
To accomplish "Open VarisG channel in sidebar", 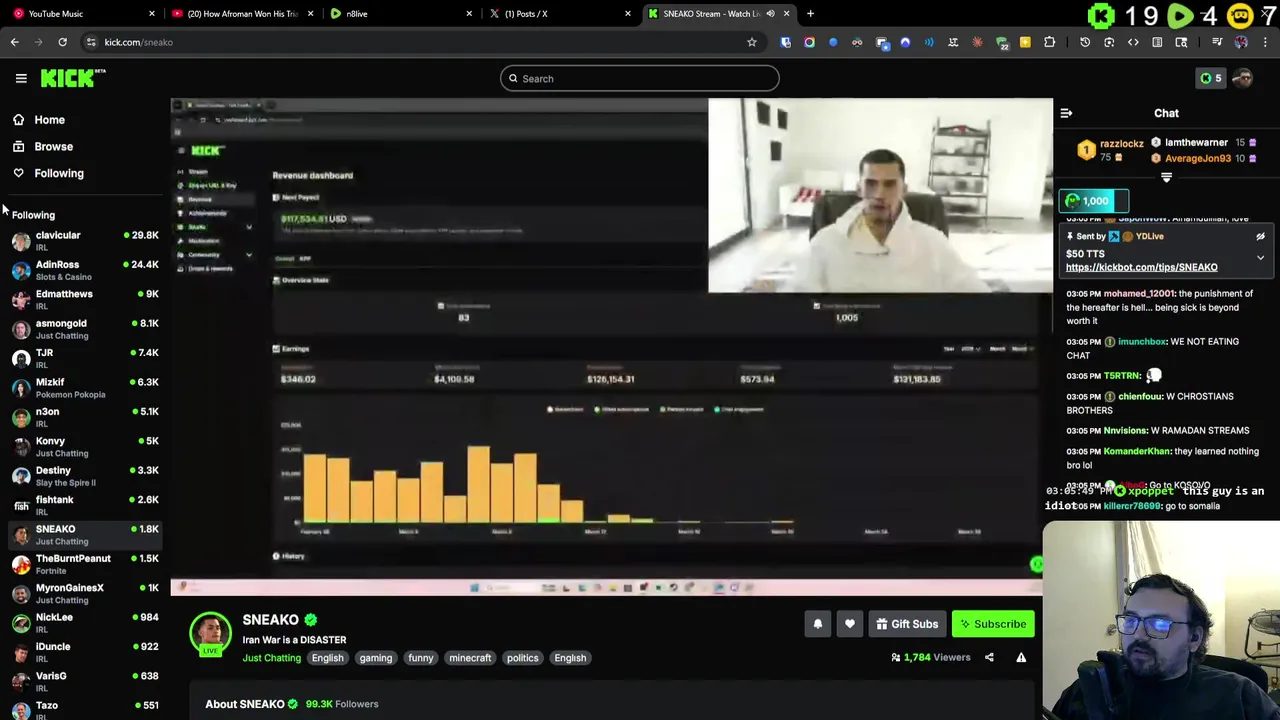I will click(x=85, y=681).
